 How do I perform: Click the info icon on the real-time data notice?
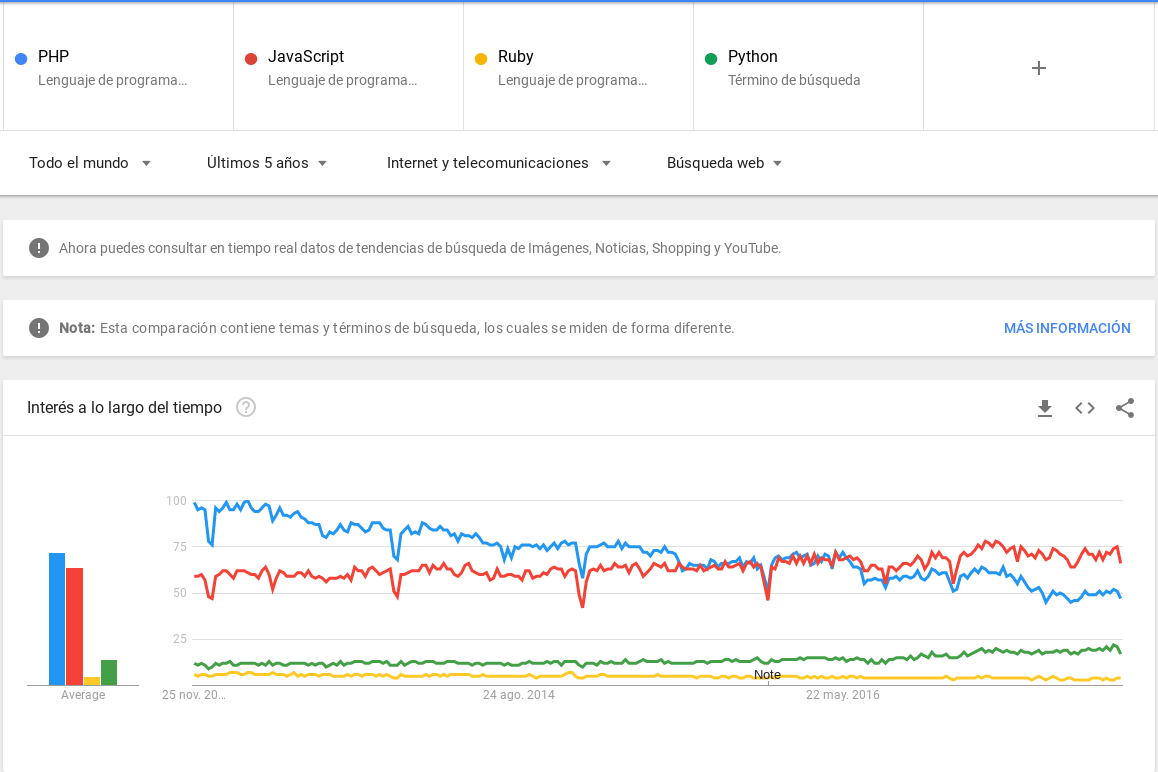point(39,247)
